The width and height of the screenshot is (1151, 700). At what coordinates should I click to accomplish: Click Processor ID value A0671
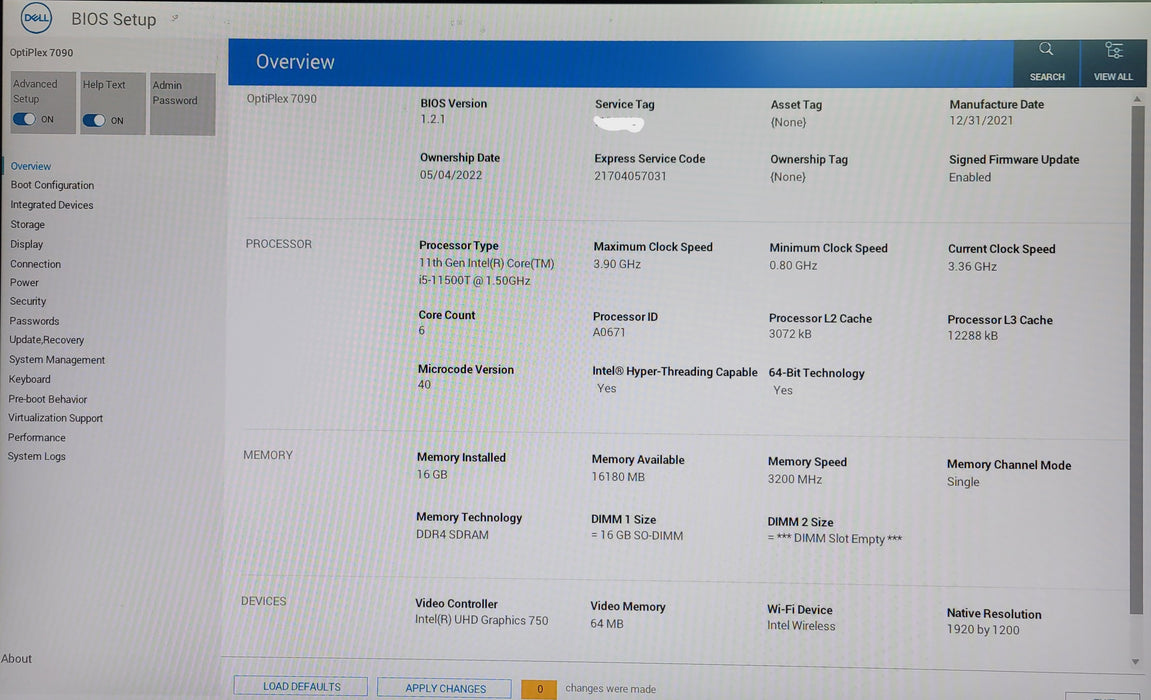coord(609,332)
